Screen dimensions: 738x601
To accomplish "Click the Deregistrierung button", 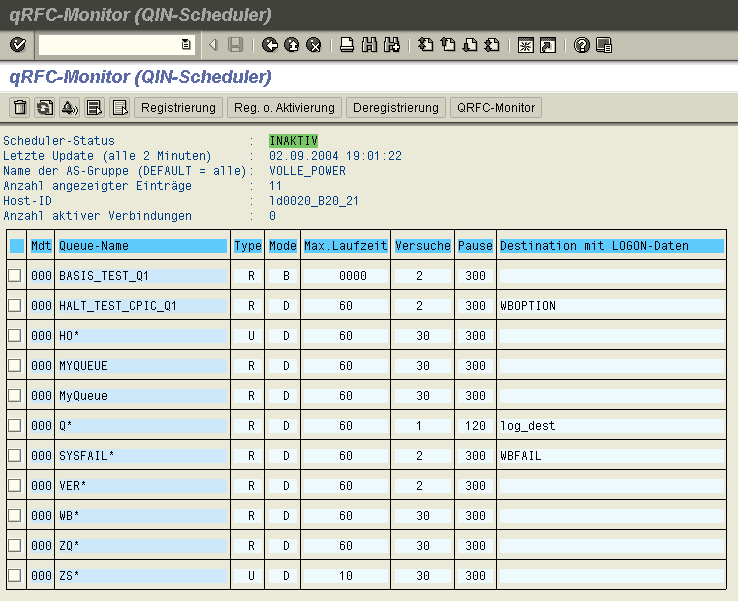I will pyautogui.click(x=396, y=108).
